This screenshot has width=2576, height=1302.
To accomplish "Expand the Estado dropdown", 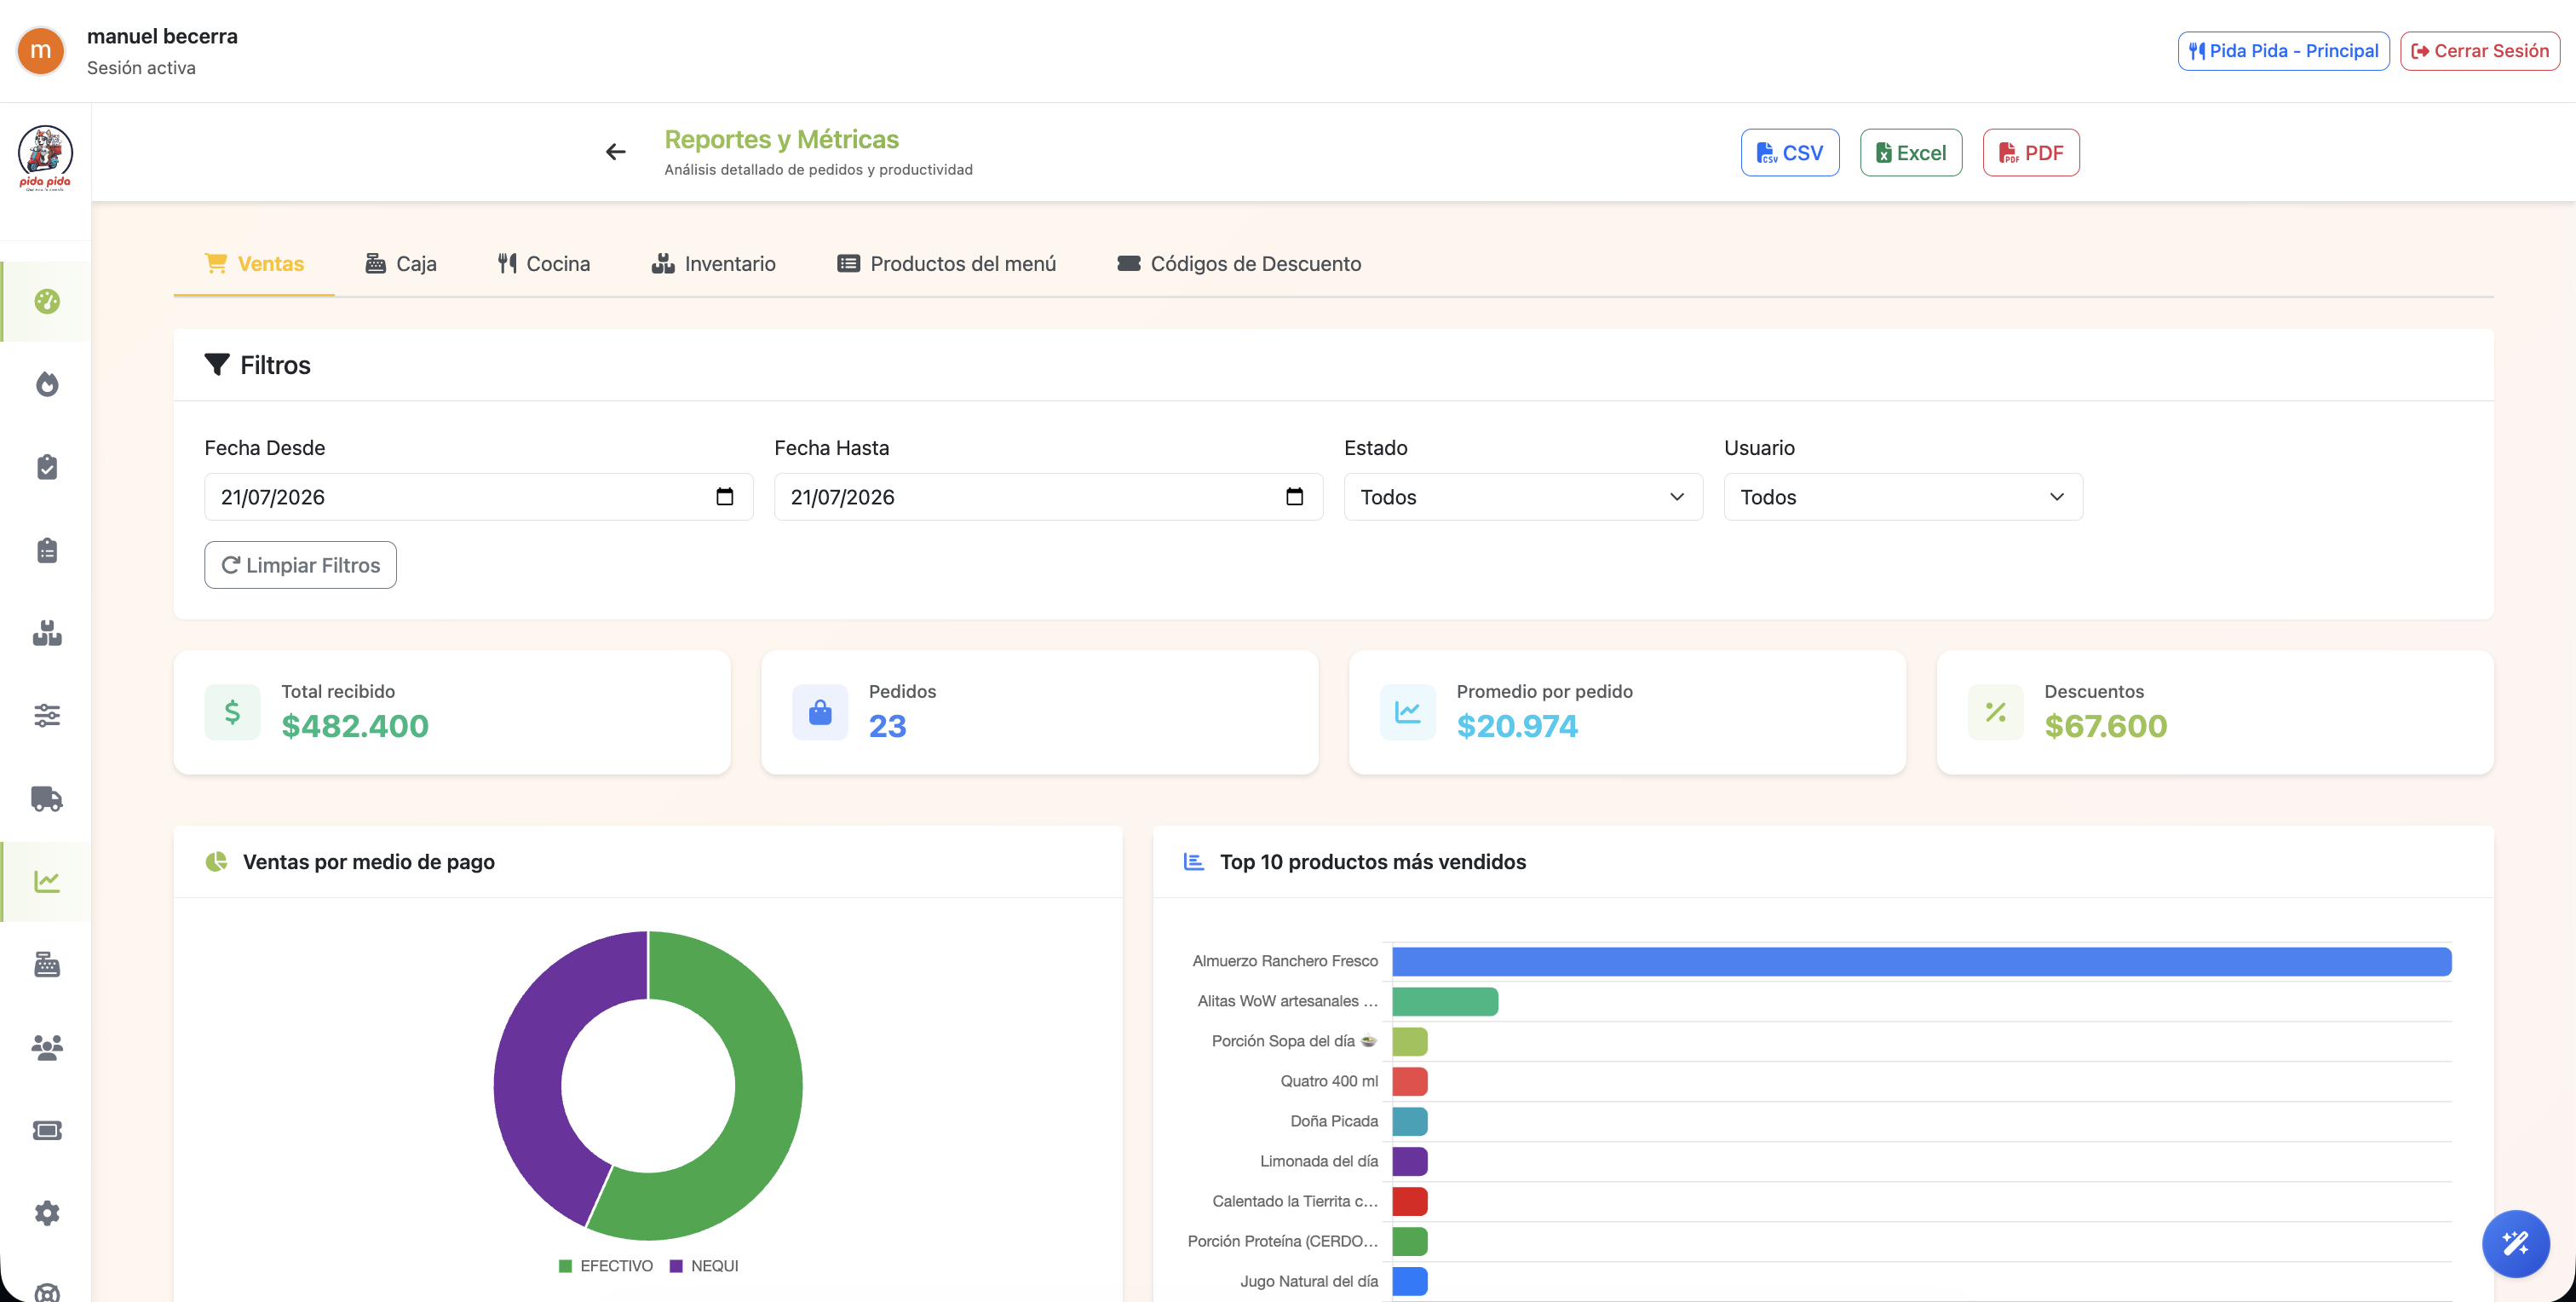I will click(x=1523, y=497).
